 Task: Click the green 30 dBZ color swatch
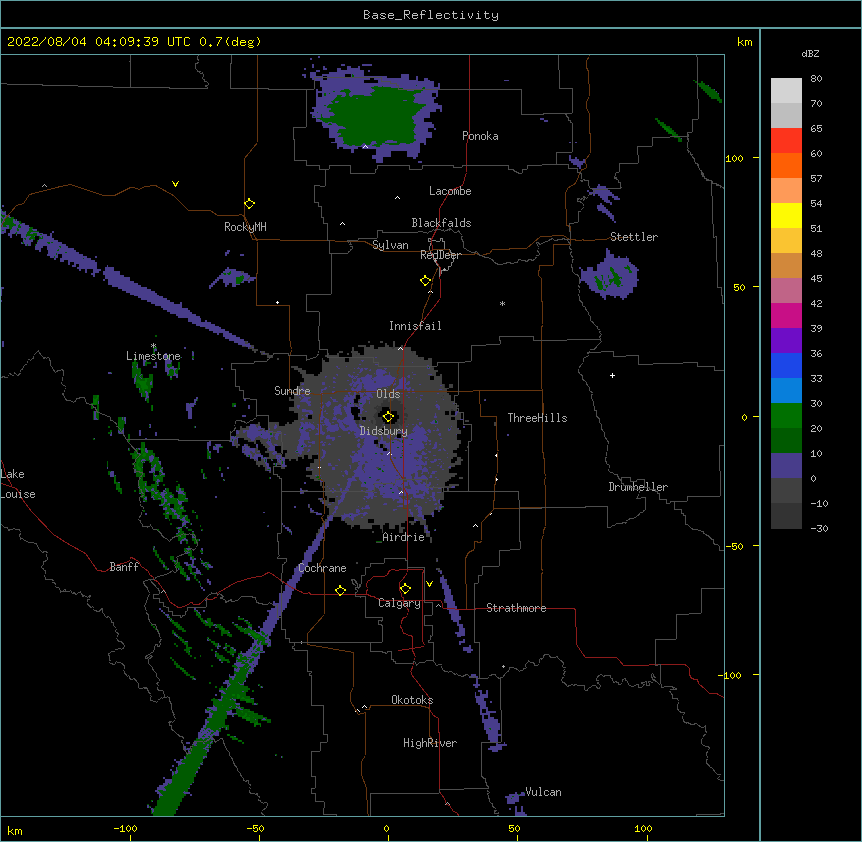click(x=786, y=416)
